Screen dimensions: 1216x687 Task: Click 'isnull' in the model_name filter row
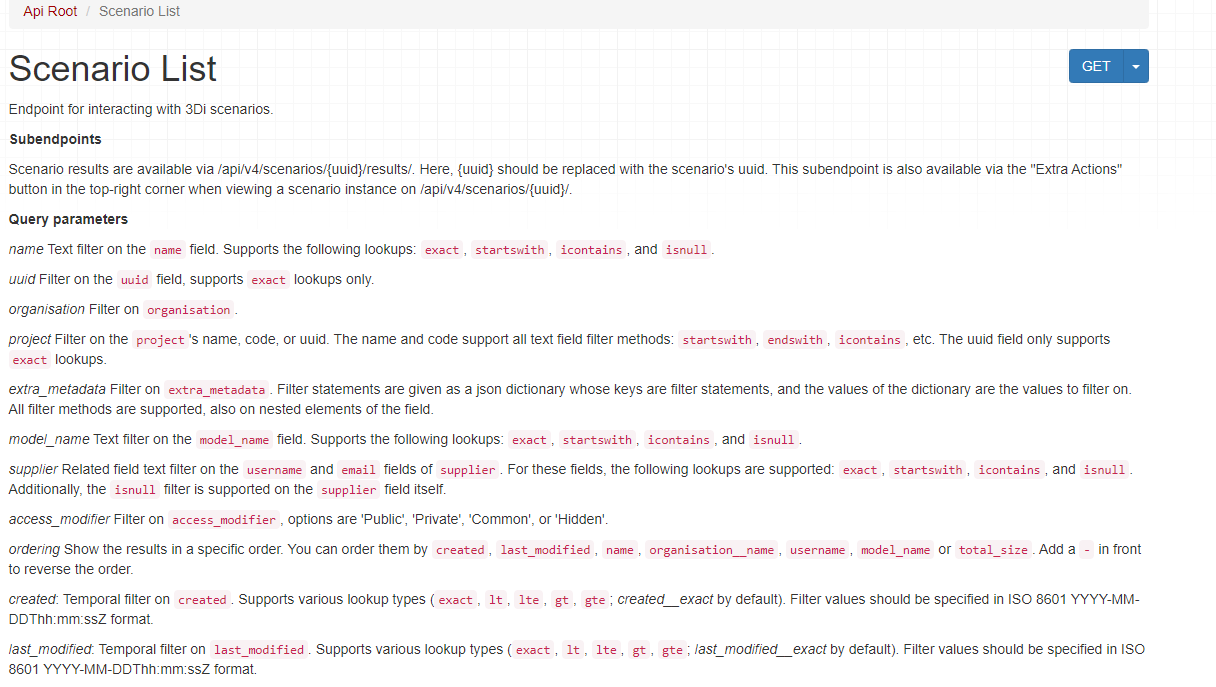click(774, 440)
